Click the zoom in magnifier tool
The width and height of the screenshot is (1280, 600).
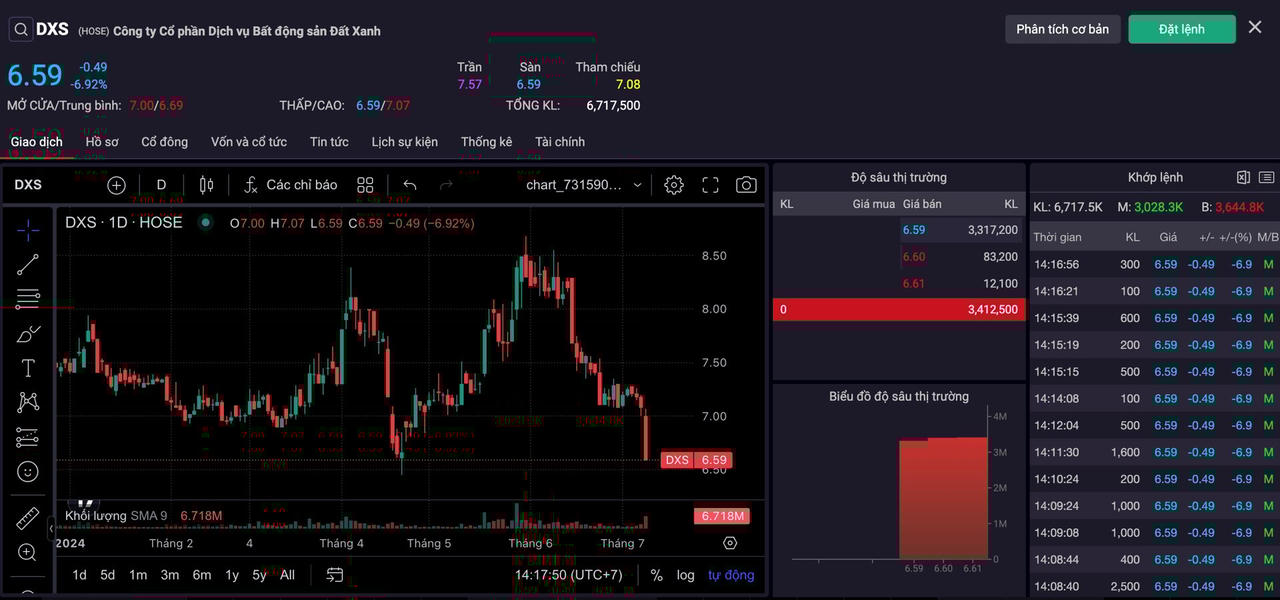28,552
